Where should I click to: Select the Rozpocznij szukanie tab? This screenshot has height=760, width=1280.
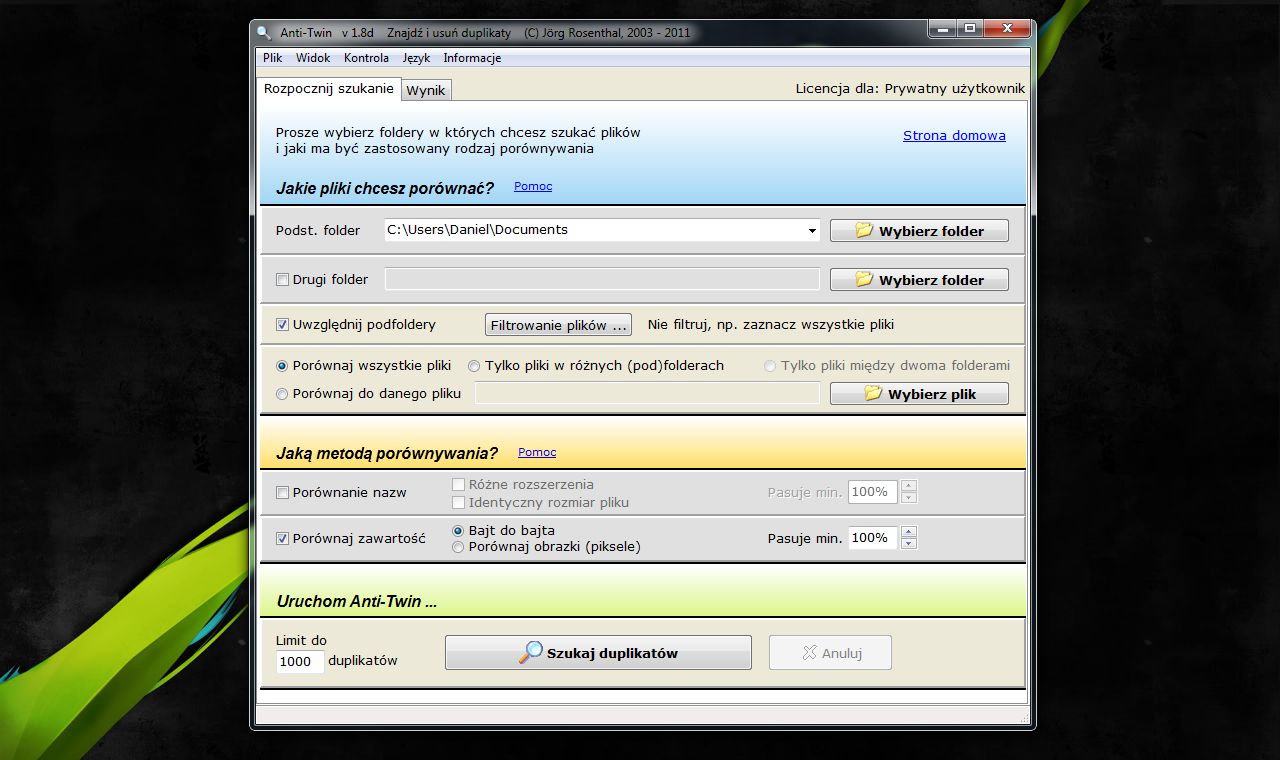tap(329, 88)
